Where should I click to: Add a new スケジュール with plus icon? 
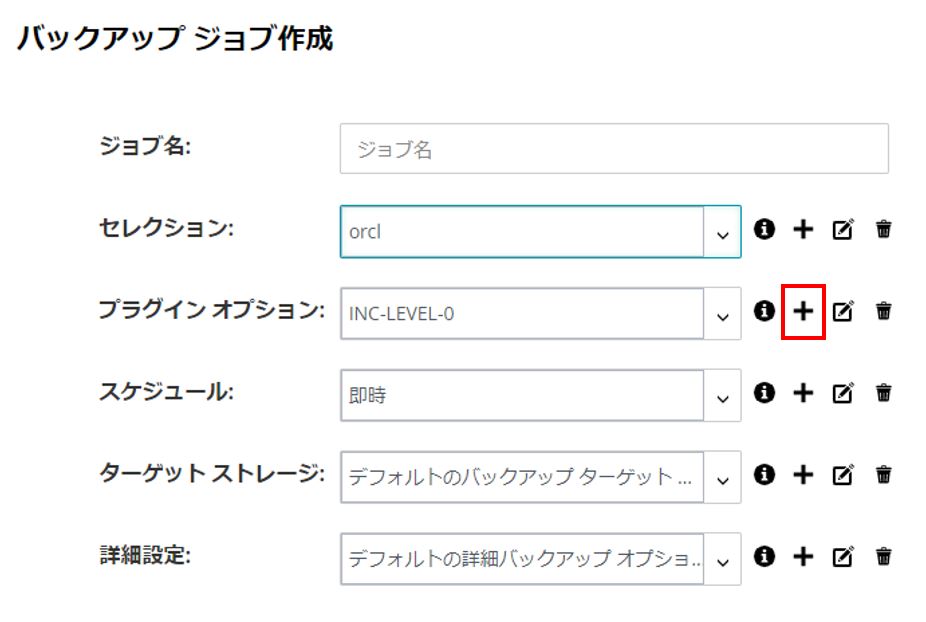click(803, 393)
